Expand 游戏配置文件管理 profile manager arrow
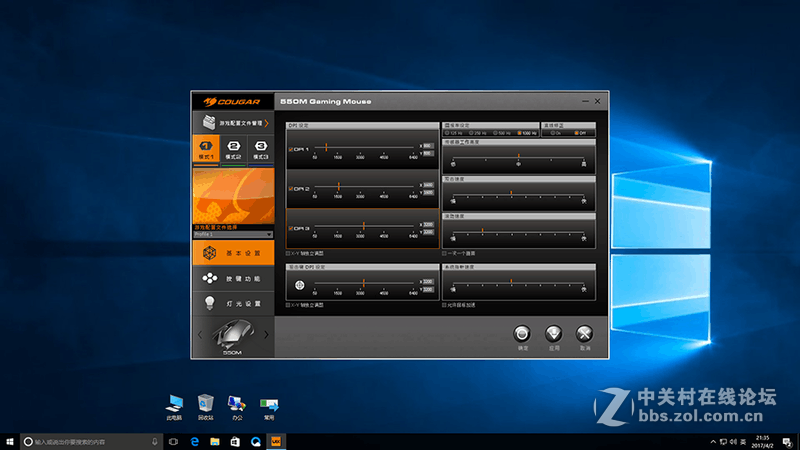The width and height of the screenshot is (800, 450). 267,123
